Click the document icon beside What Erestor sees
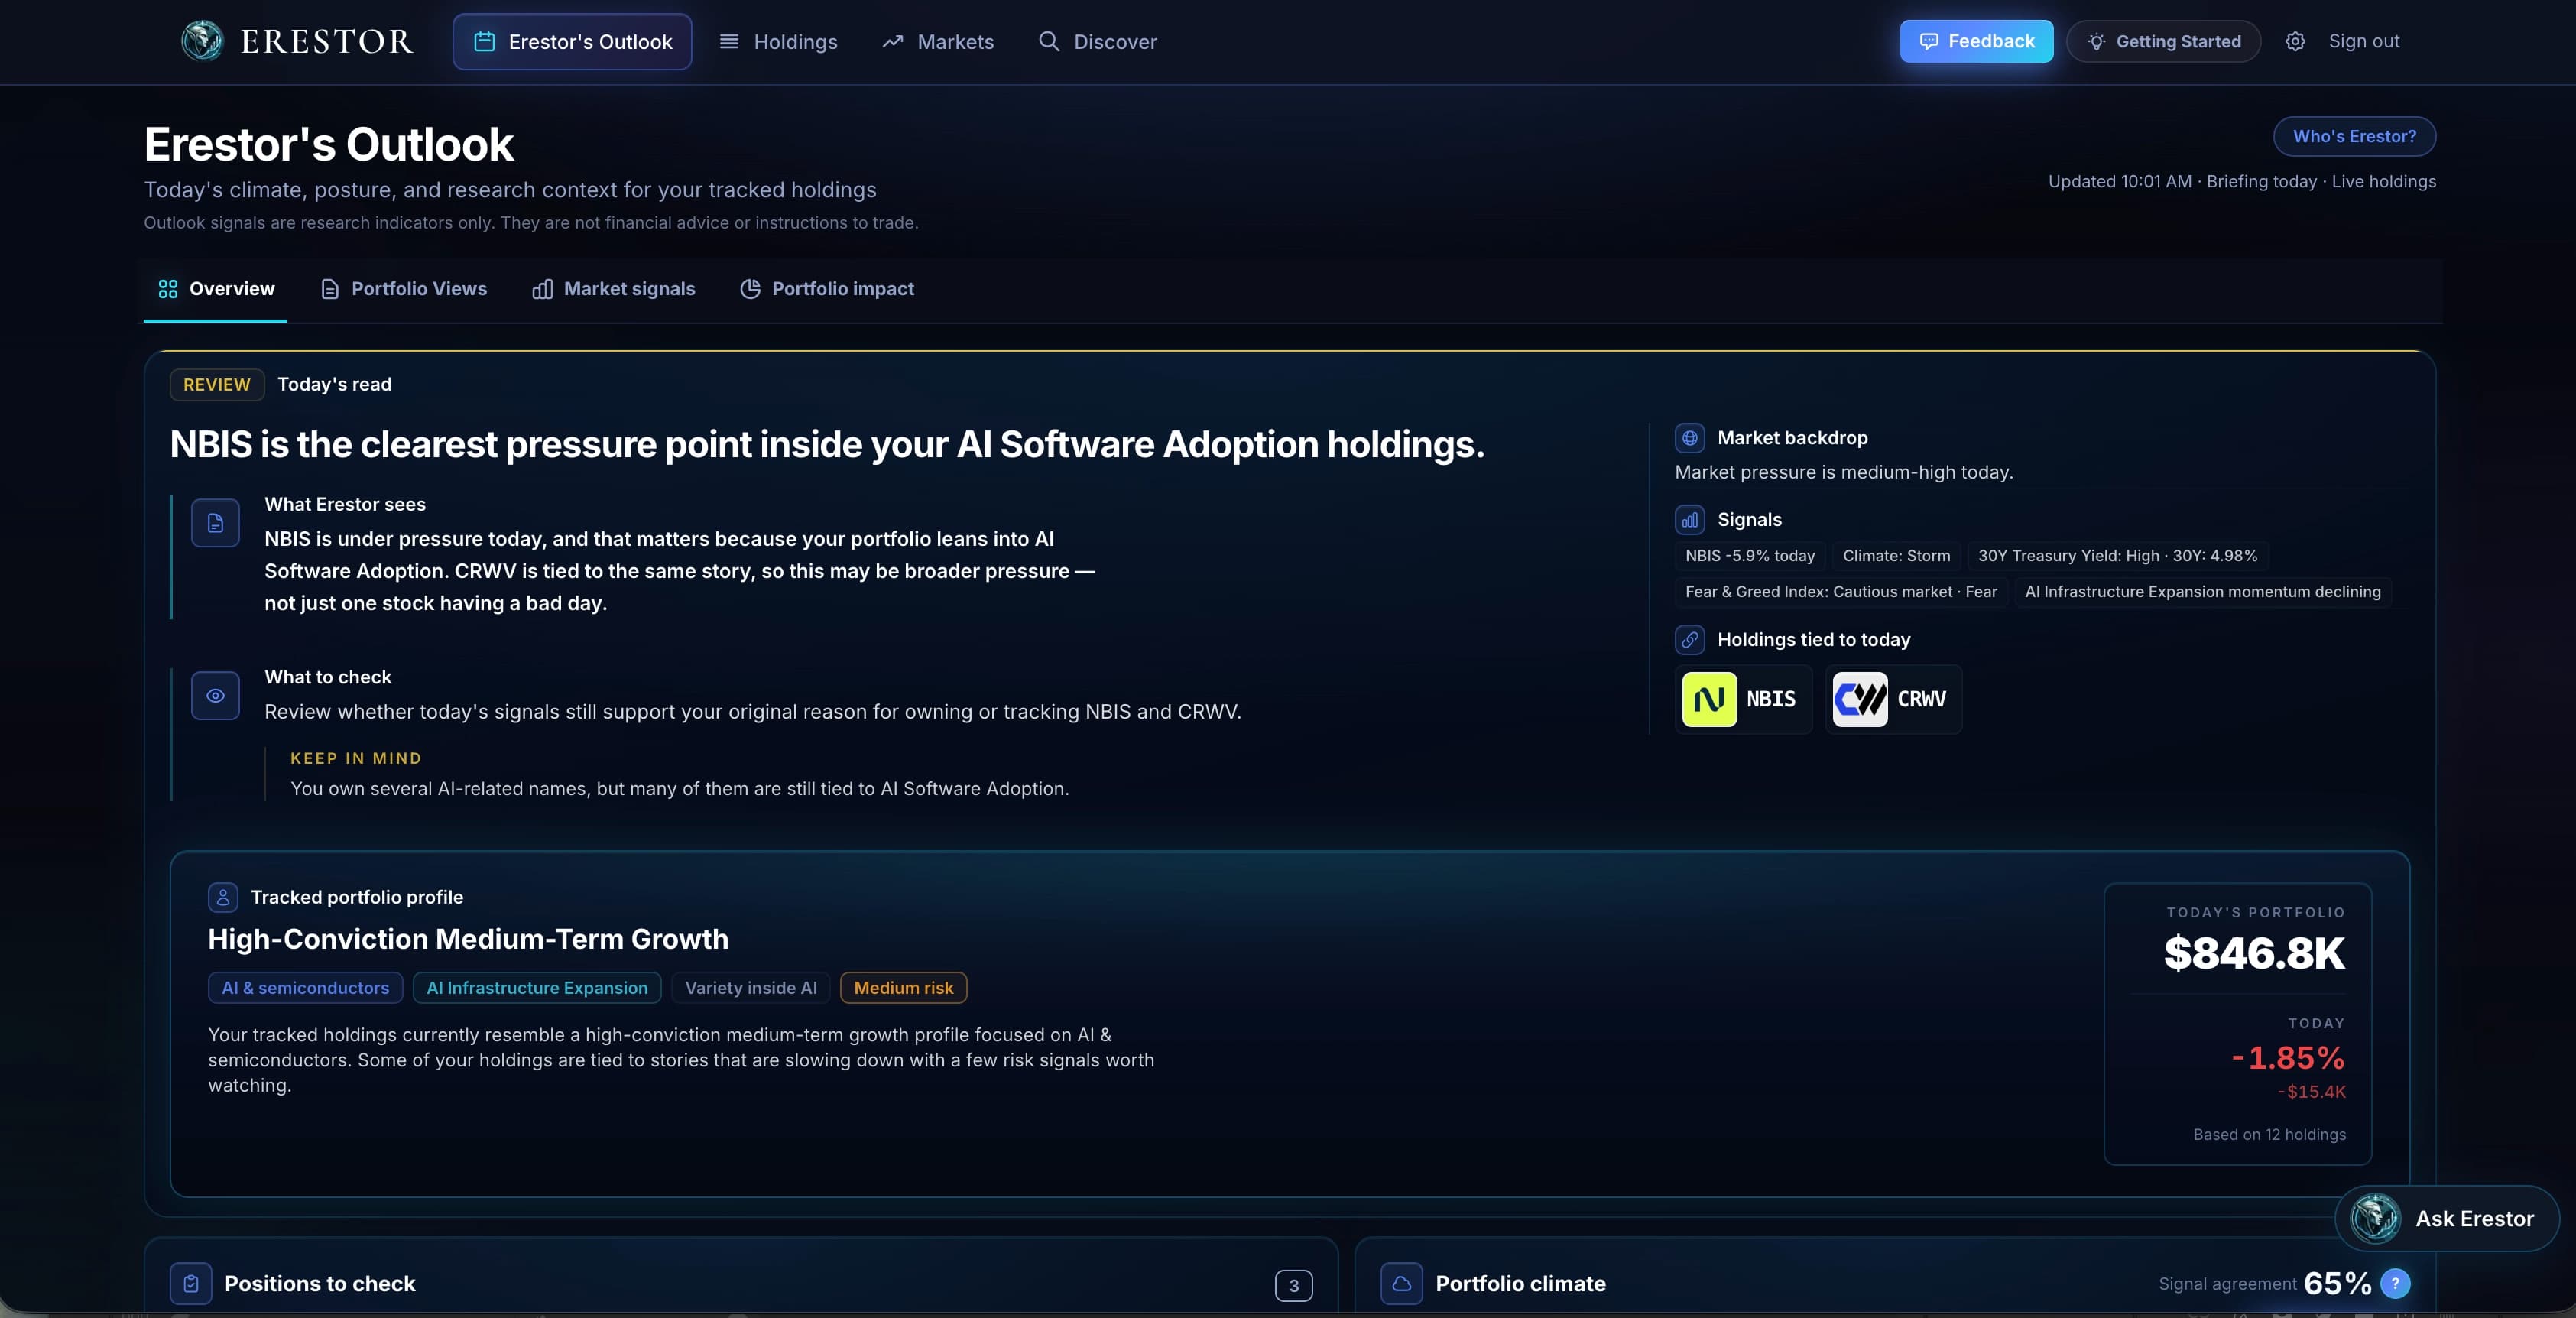The height and width of the screenshot is (1318, 2576). click(215, 522)
